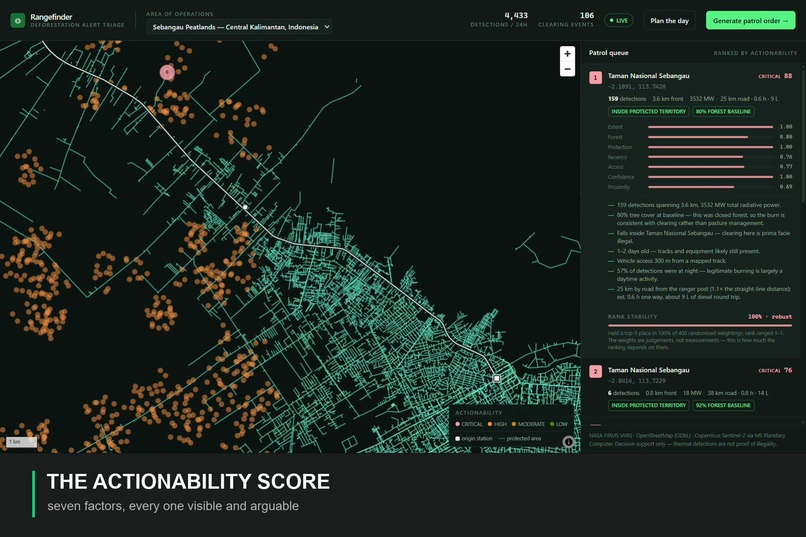Click the '100% · robust' stability value

pyautogui.click(x=770, y=317)
